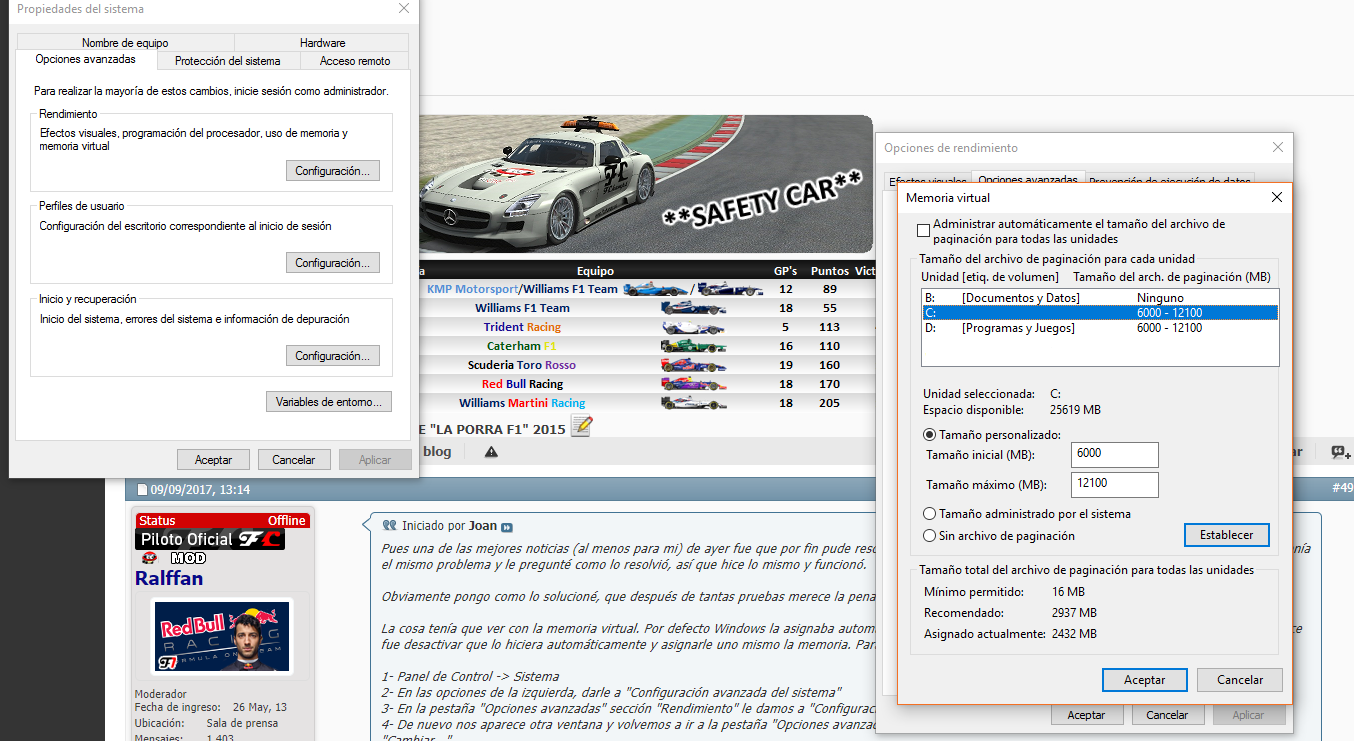Click Cancelar in Memoria virtual dialog
The image size is (1354, 741).
[x=1240, y=680]
